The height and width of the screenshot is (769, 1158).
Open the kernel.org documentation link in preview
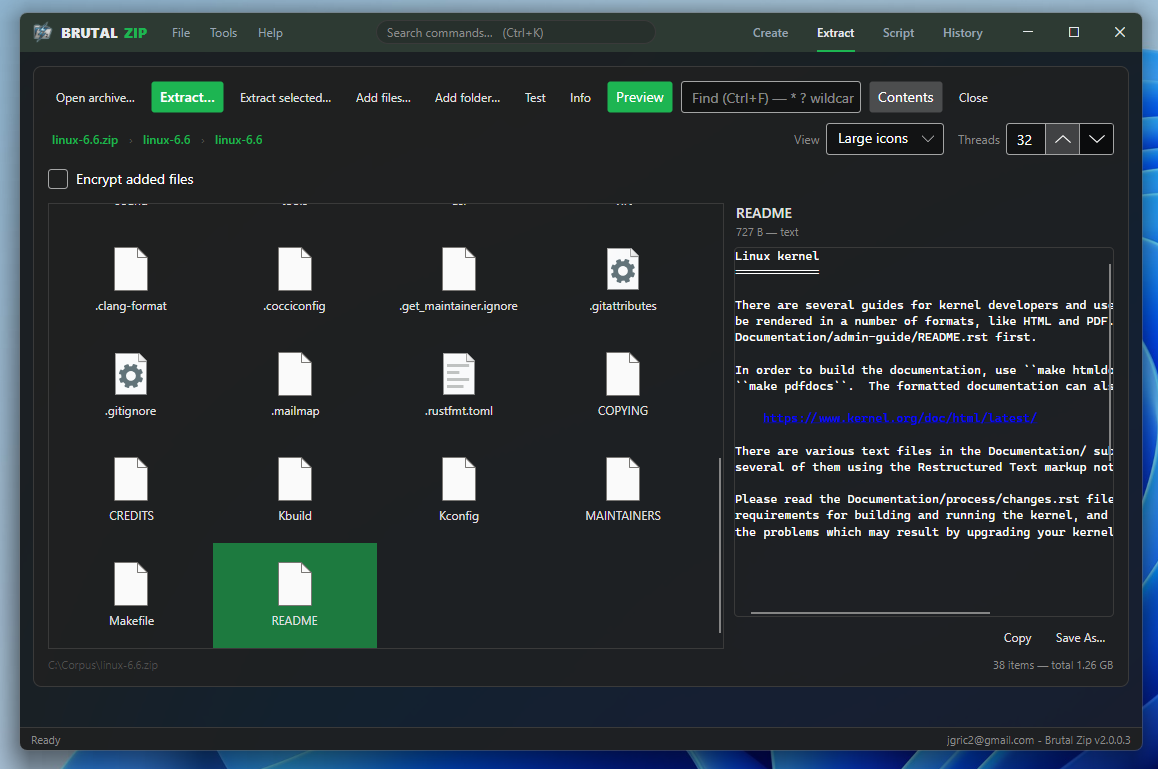pos(900,418)
